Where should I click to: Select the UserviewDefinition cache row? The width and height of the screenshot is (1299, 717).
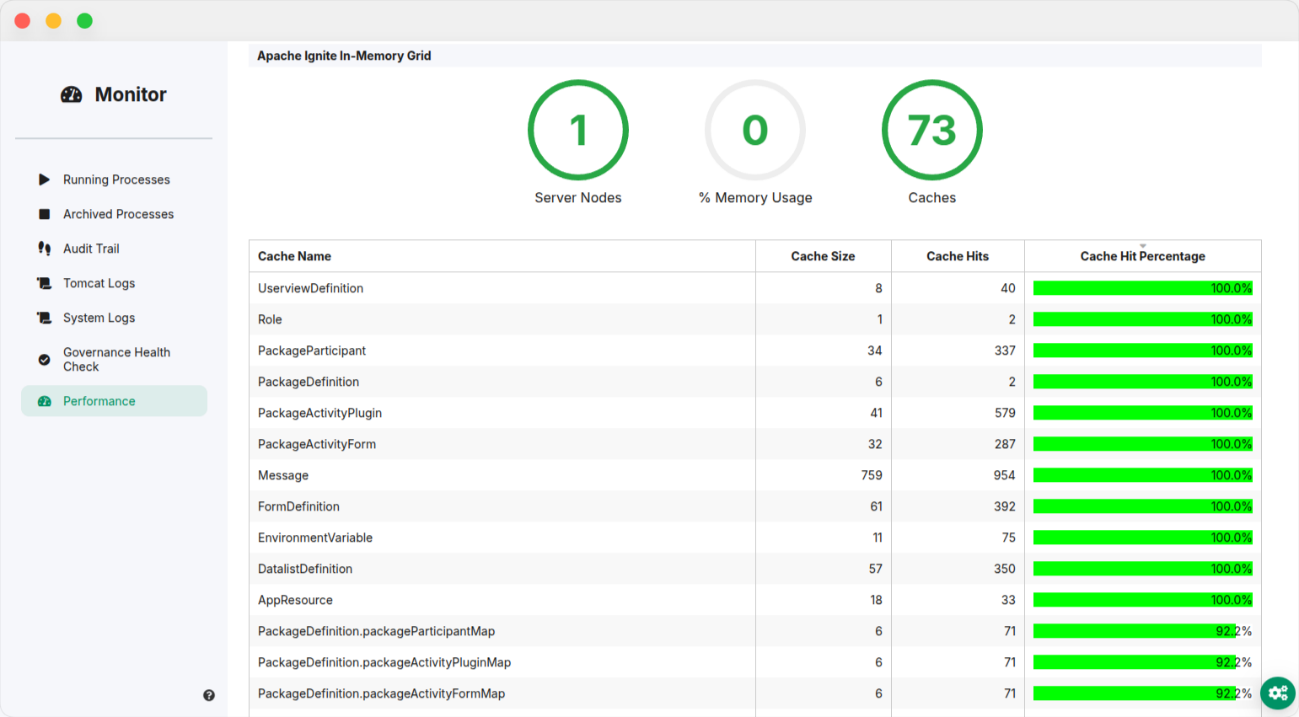tap(311, 288)
